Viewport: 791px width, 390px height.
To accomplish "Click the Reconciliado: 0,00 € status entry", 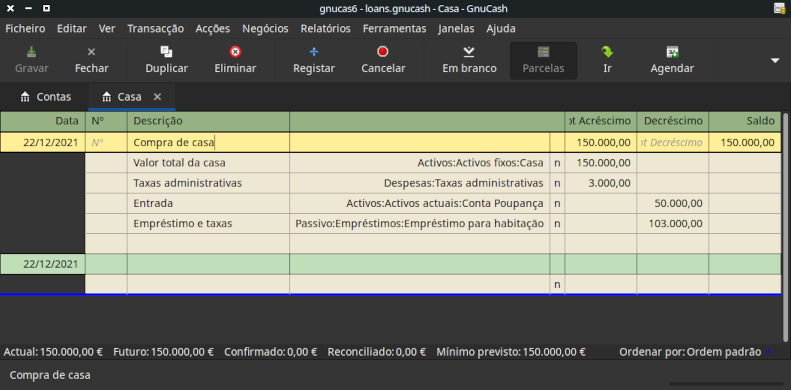I will pyautogui.click(x=376, y=352).
